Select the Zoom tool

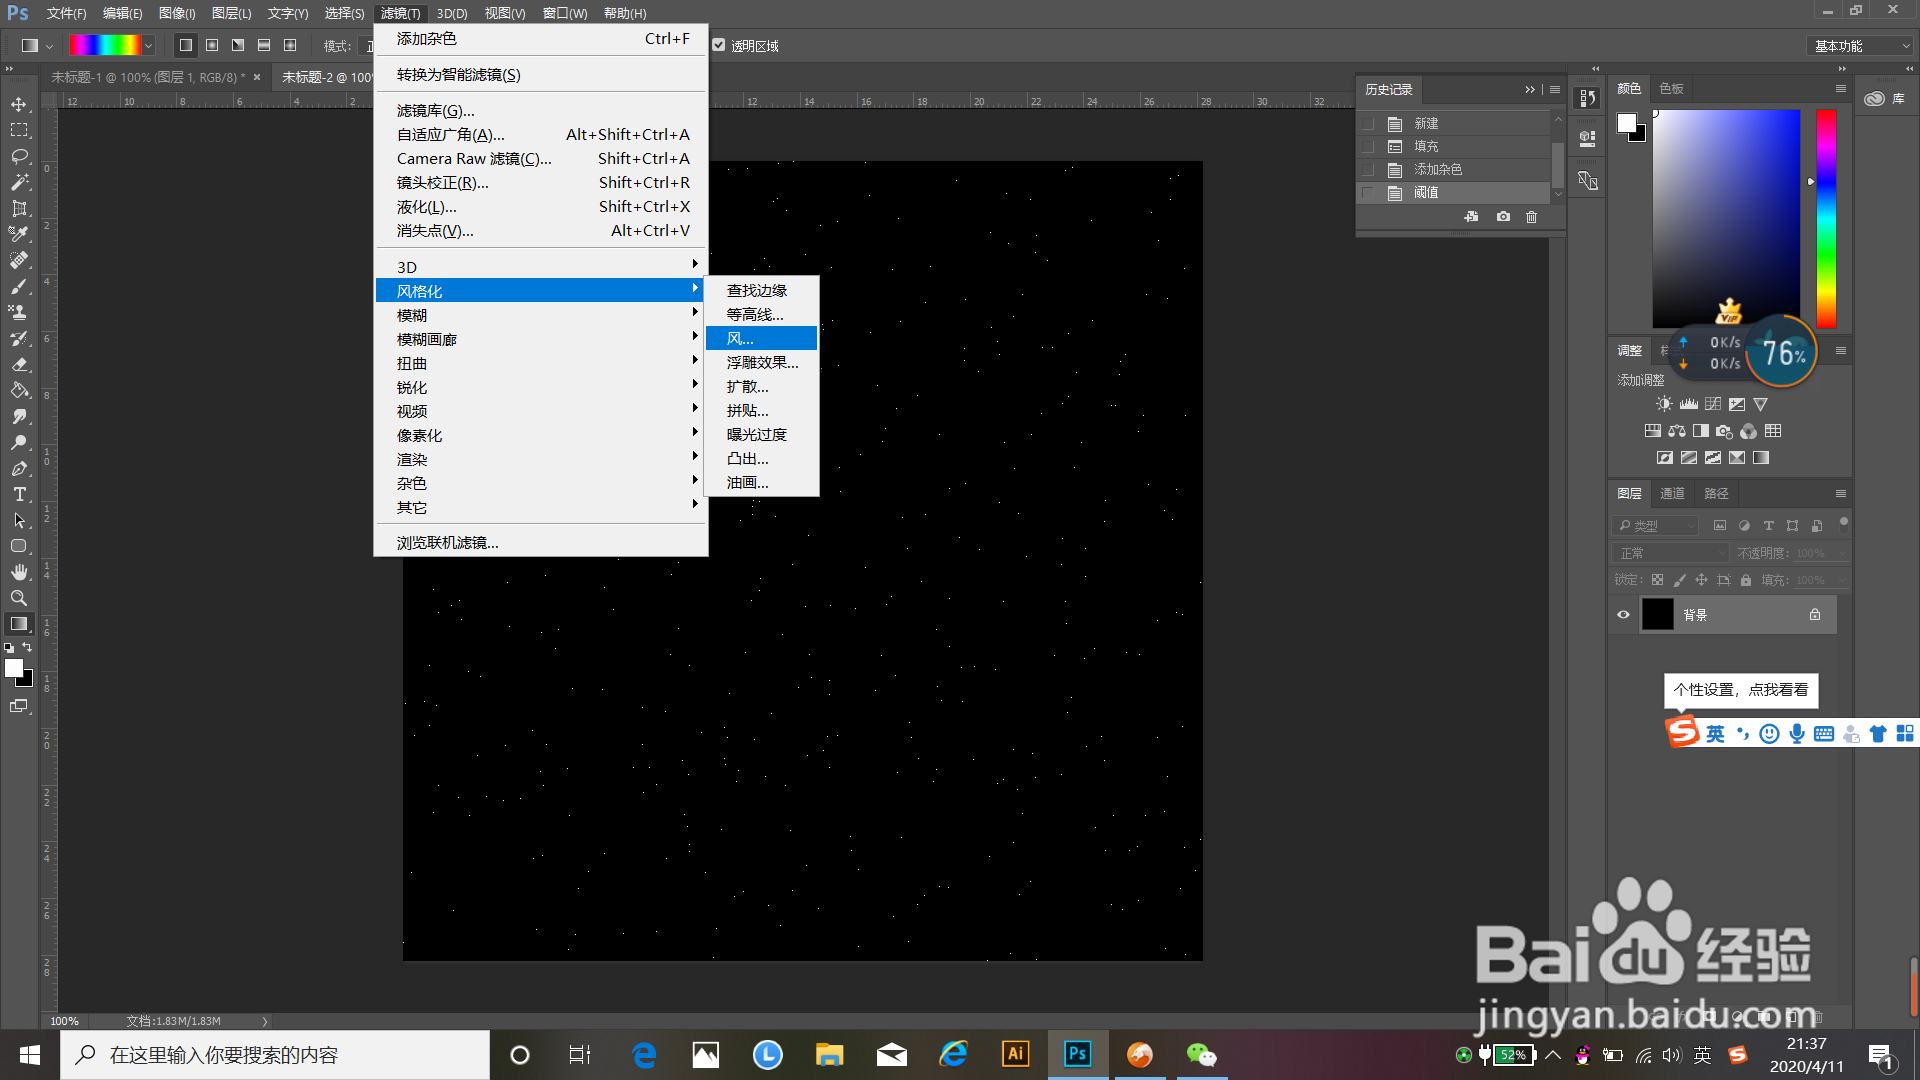[19, 598]
